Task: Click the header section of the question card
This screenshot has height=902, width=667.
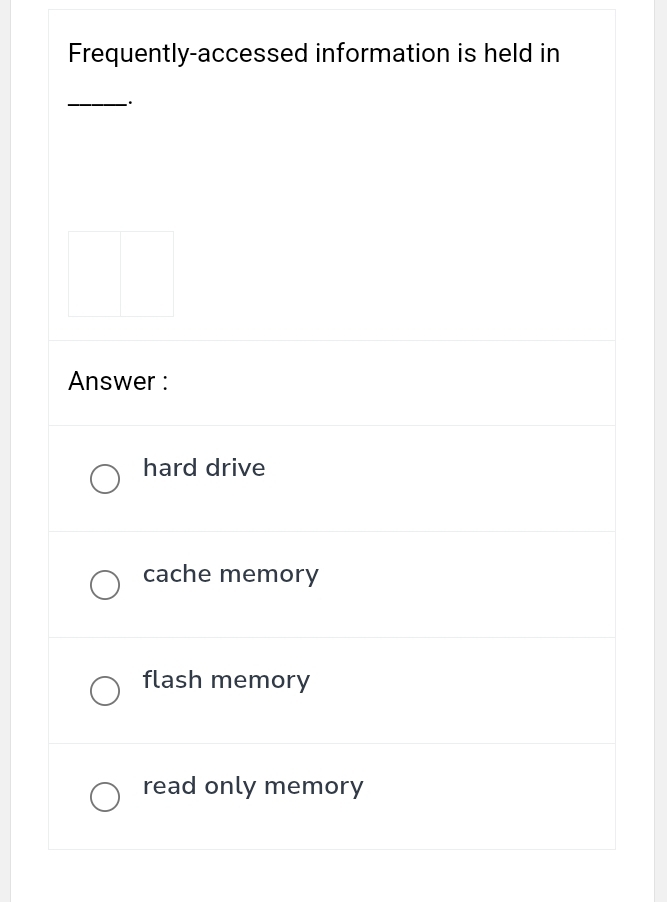Action: [x=332, y=75]
